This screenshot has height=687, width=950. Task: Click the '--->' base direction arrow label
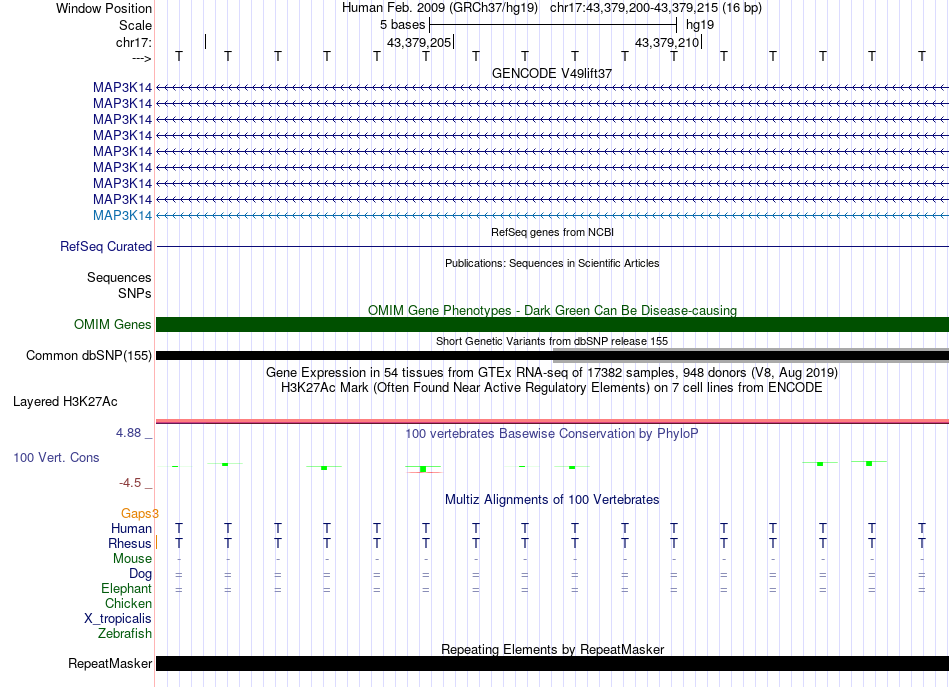[141, 58]
